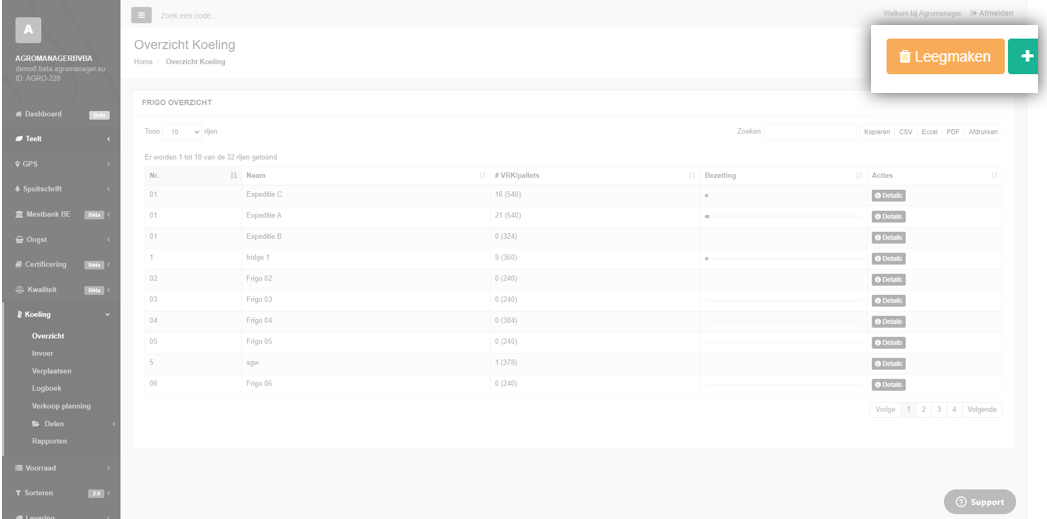Click the Agromanager logo avatar

coord(28,30)
